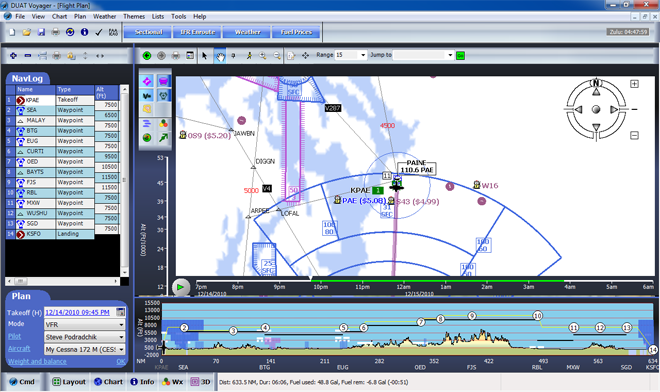Click the Weight and balance link
660x392 pixels.
point(37,361)
